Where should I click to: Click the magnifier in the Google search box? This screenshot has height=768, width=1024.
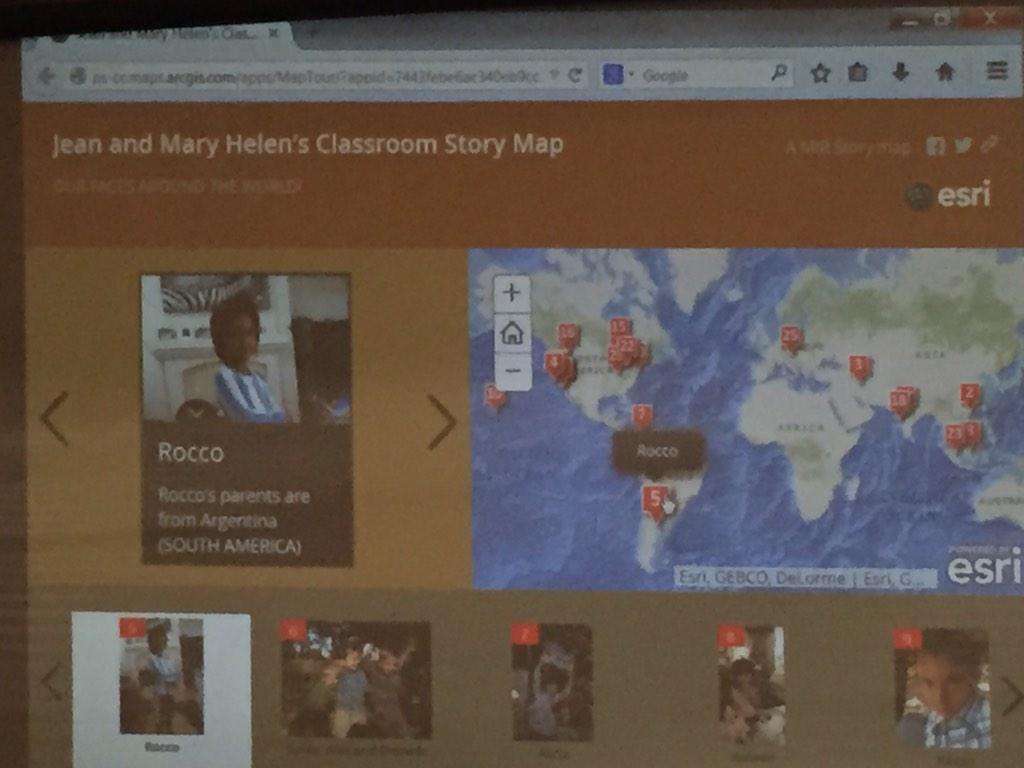tap(778, 73)
